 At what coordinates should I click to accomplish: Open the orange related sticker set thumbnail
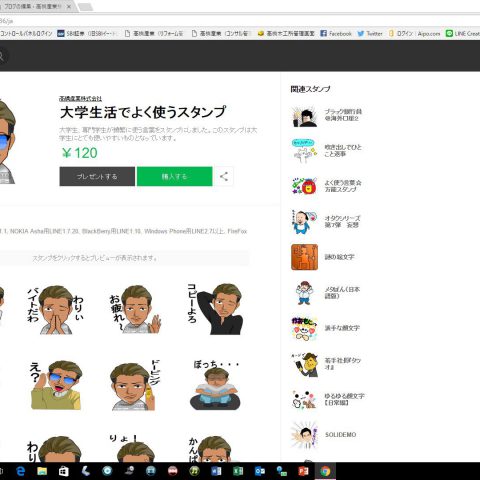(304, 257)
